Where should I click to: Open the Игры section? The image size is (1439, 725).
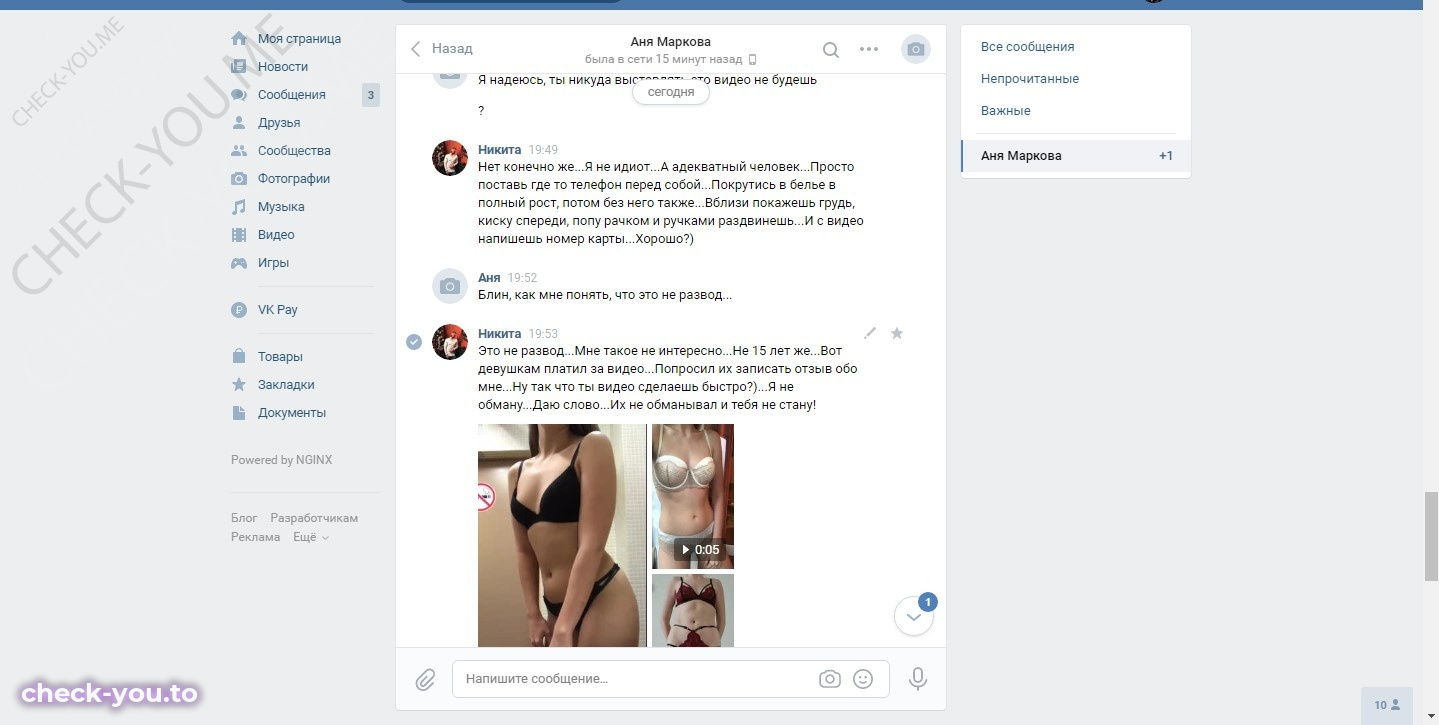click(273, 263)
